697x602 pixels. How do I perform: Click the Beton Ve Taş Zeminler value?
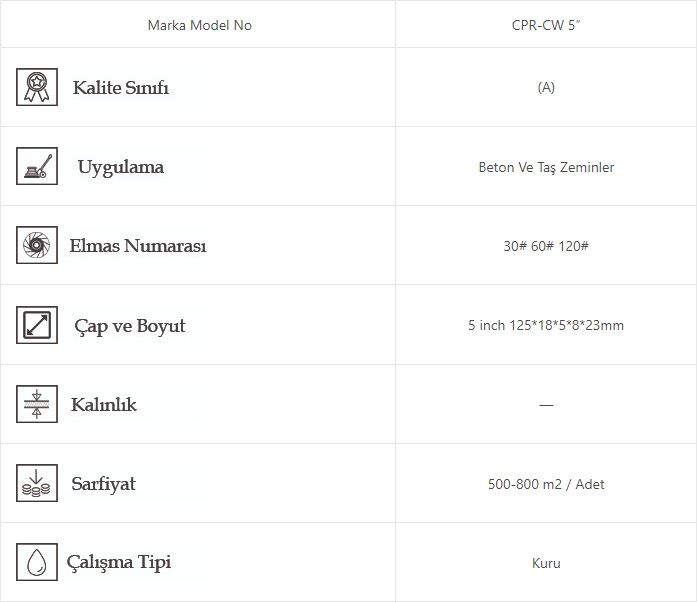(x=546, y=167)
